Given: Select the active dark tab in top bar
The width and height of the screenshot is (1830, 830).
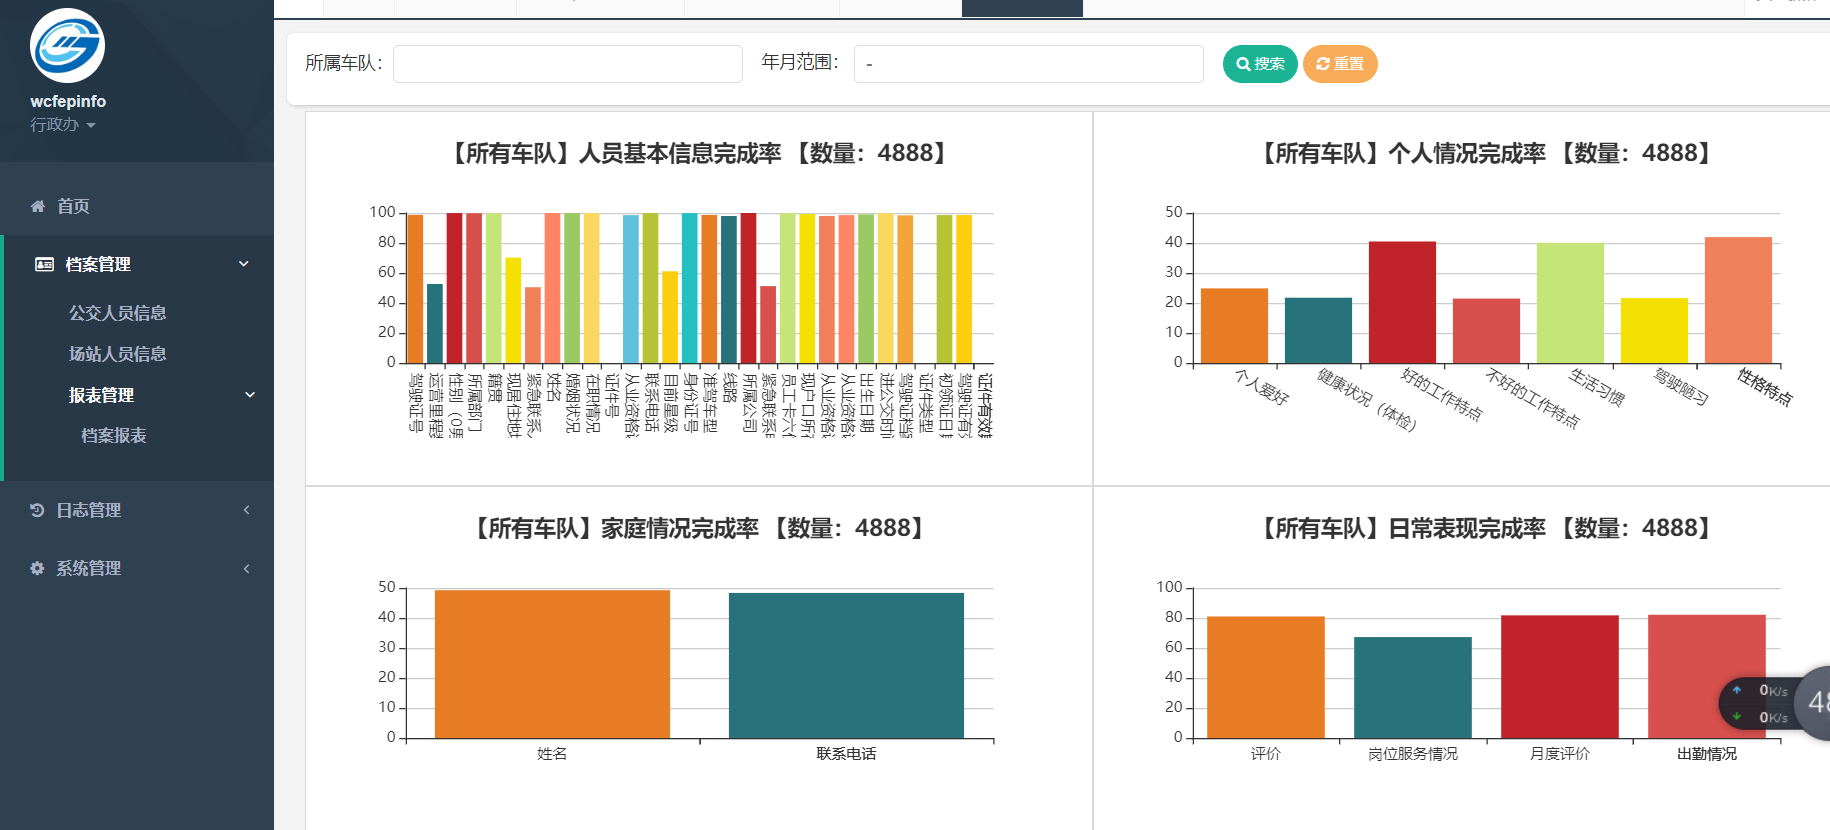Looking at the screenshot, I should point(1022,8).
